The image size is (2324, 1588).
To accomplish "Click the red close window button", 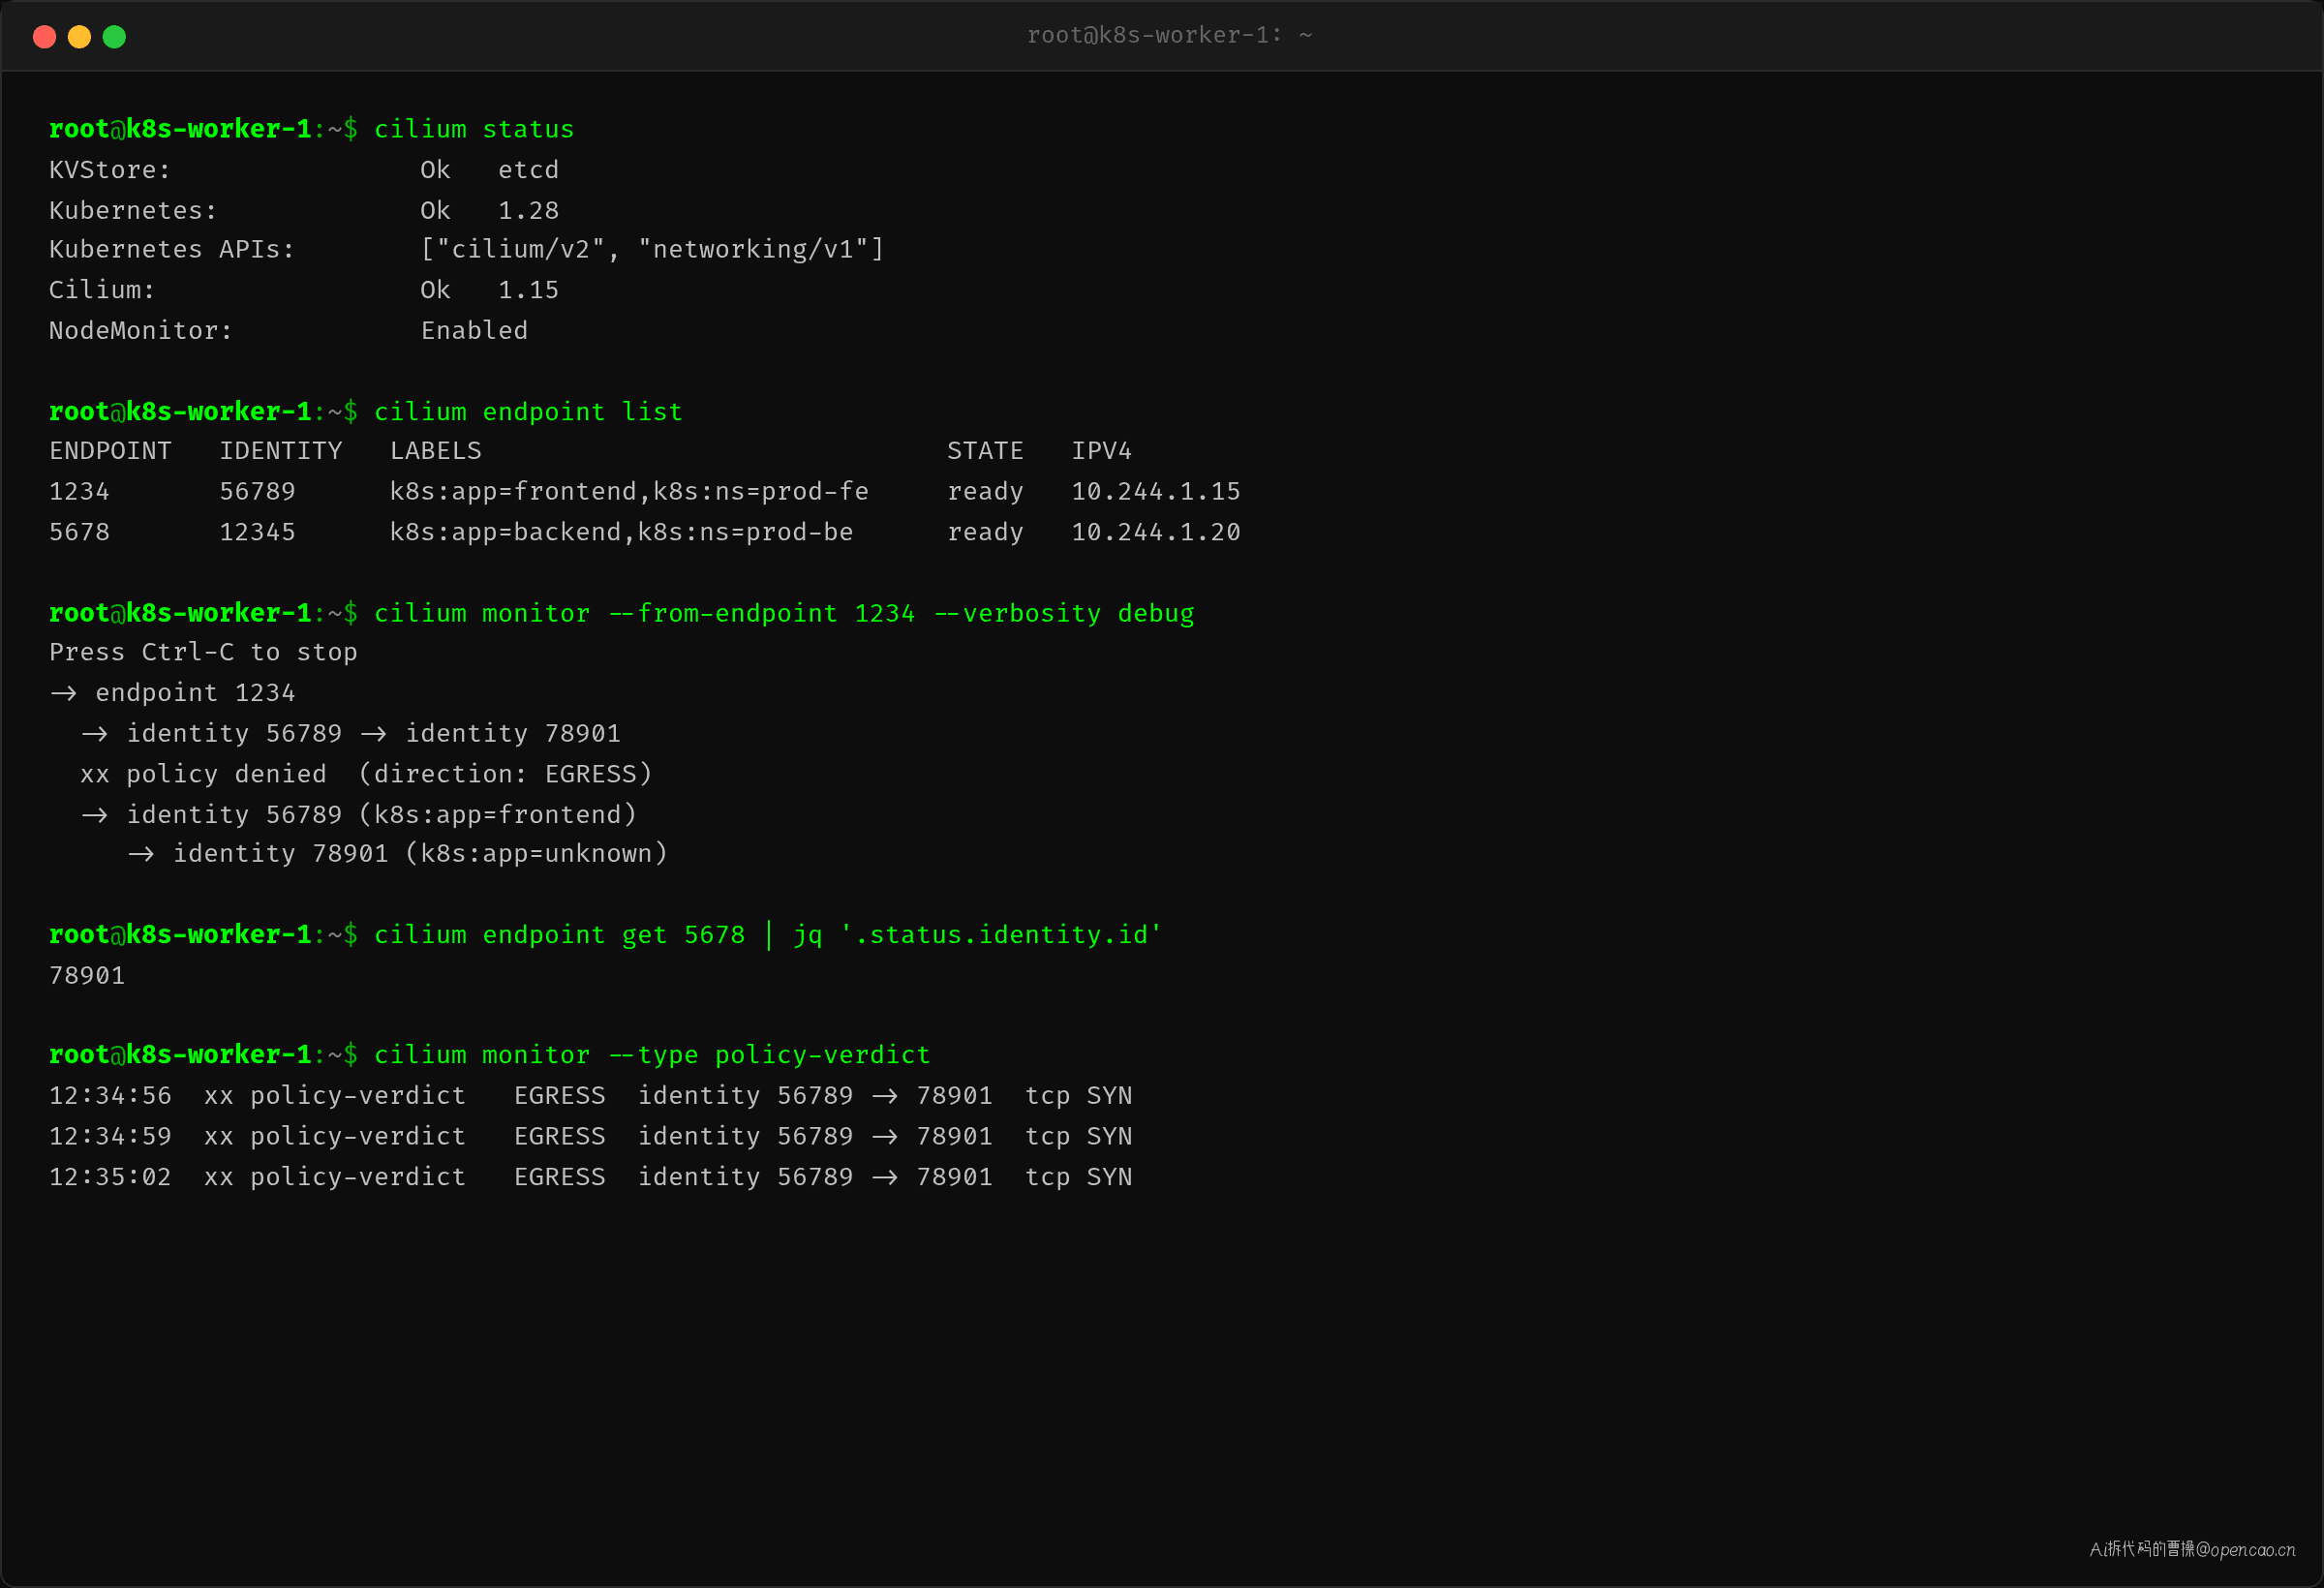I will pyautogui.click(x=44, y=37).
